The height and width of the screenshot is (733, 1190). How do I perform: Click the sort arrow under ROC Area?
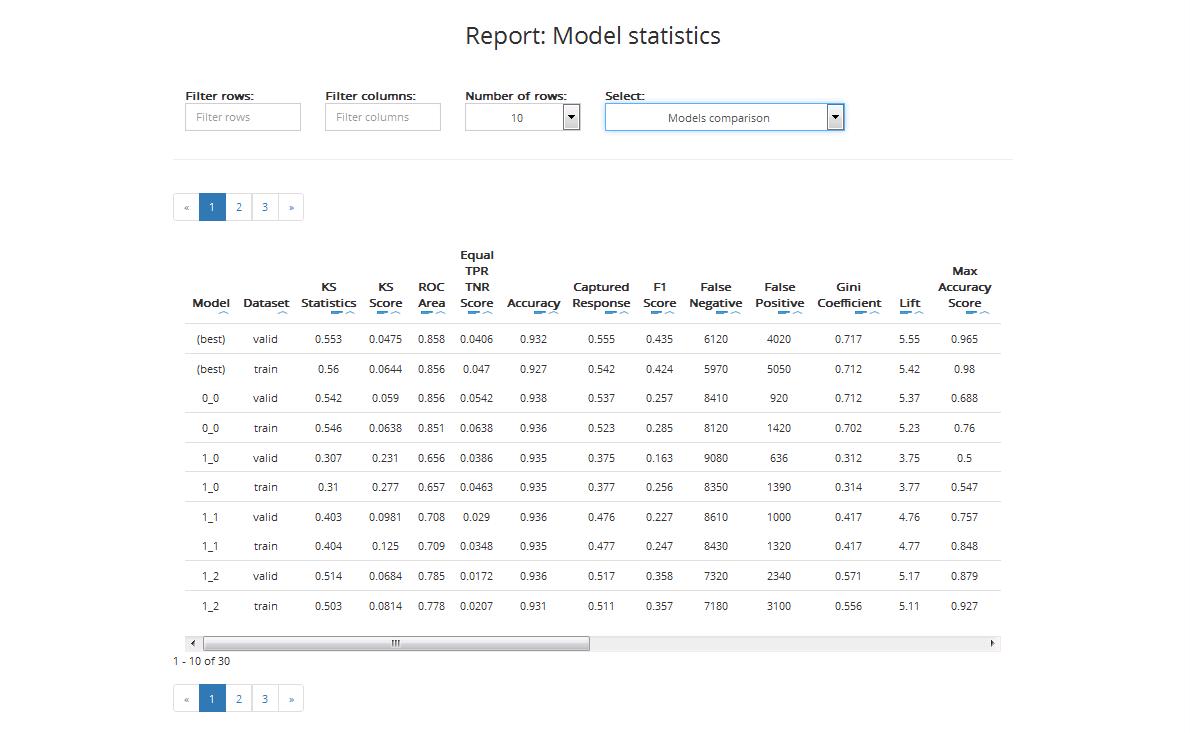tap(439, 314)
